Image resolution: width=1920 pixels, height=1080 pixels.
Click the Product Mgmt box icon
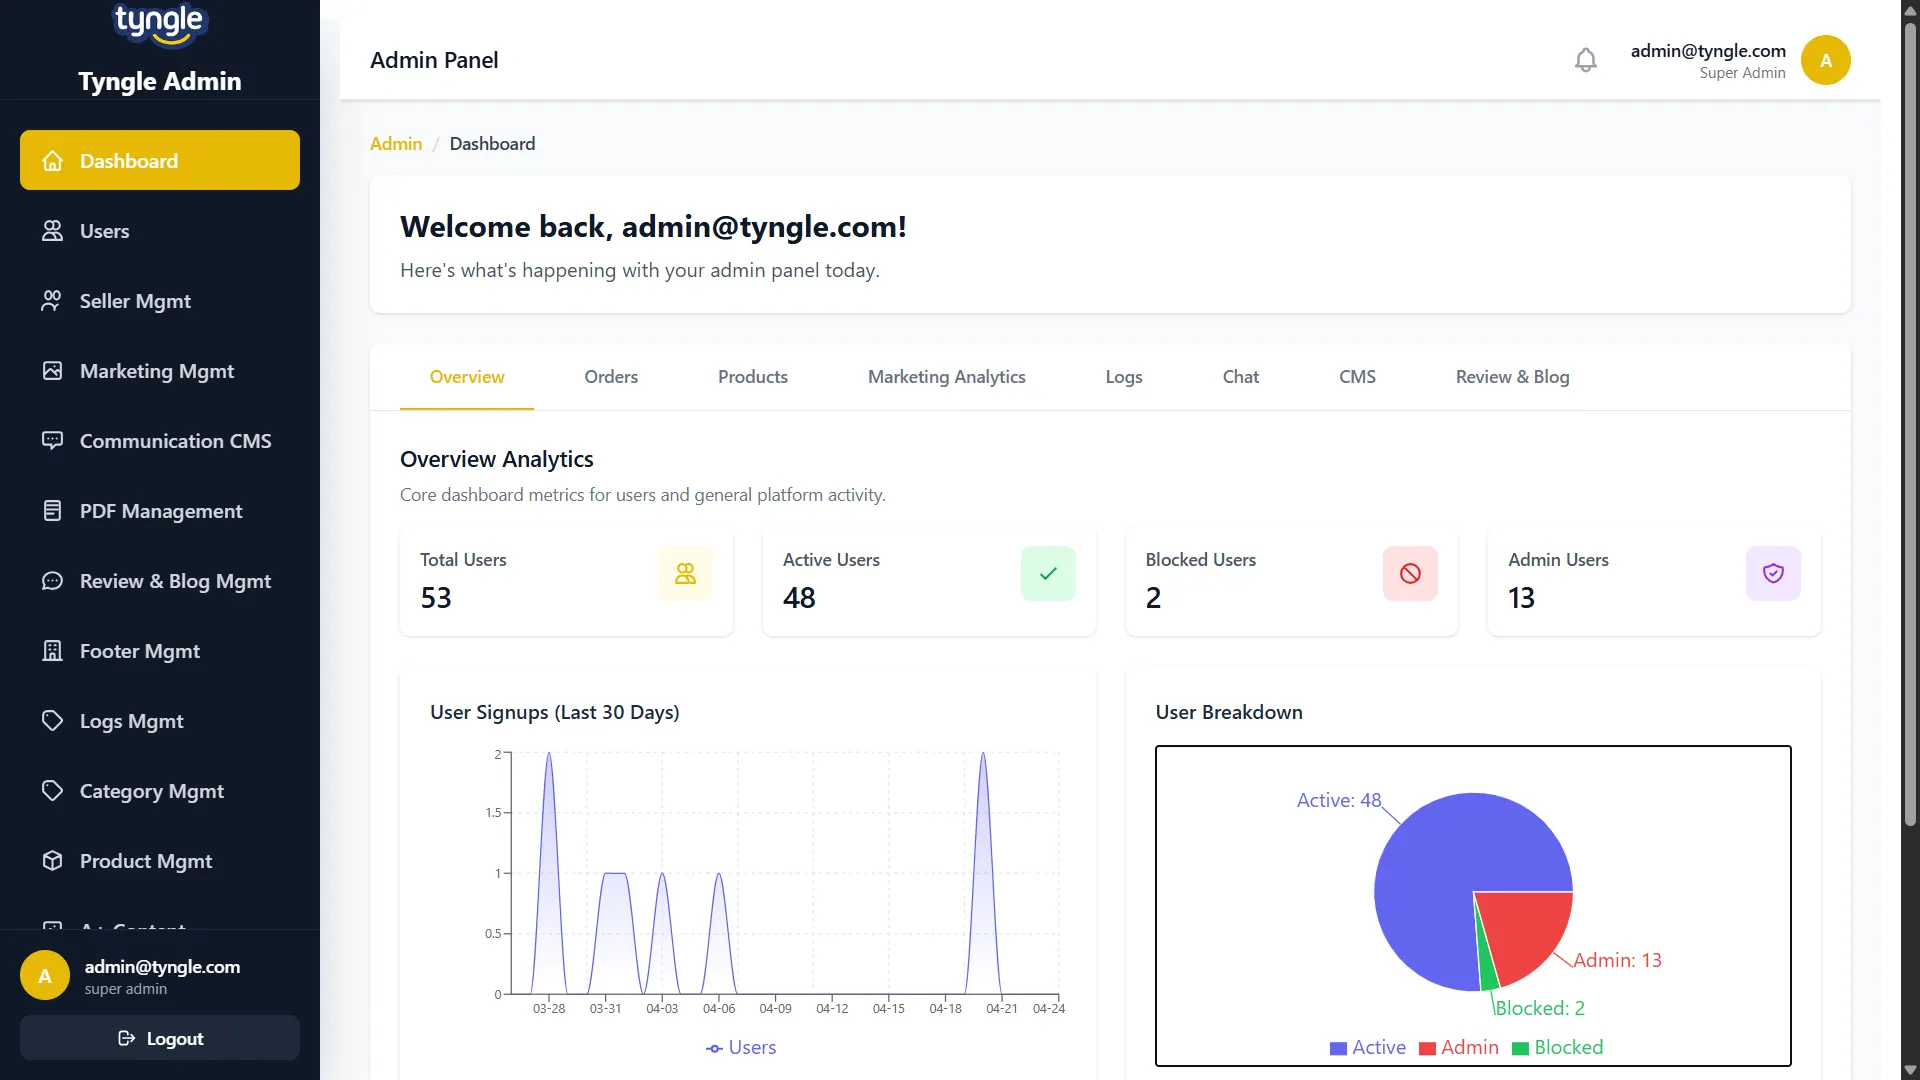53,861
